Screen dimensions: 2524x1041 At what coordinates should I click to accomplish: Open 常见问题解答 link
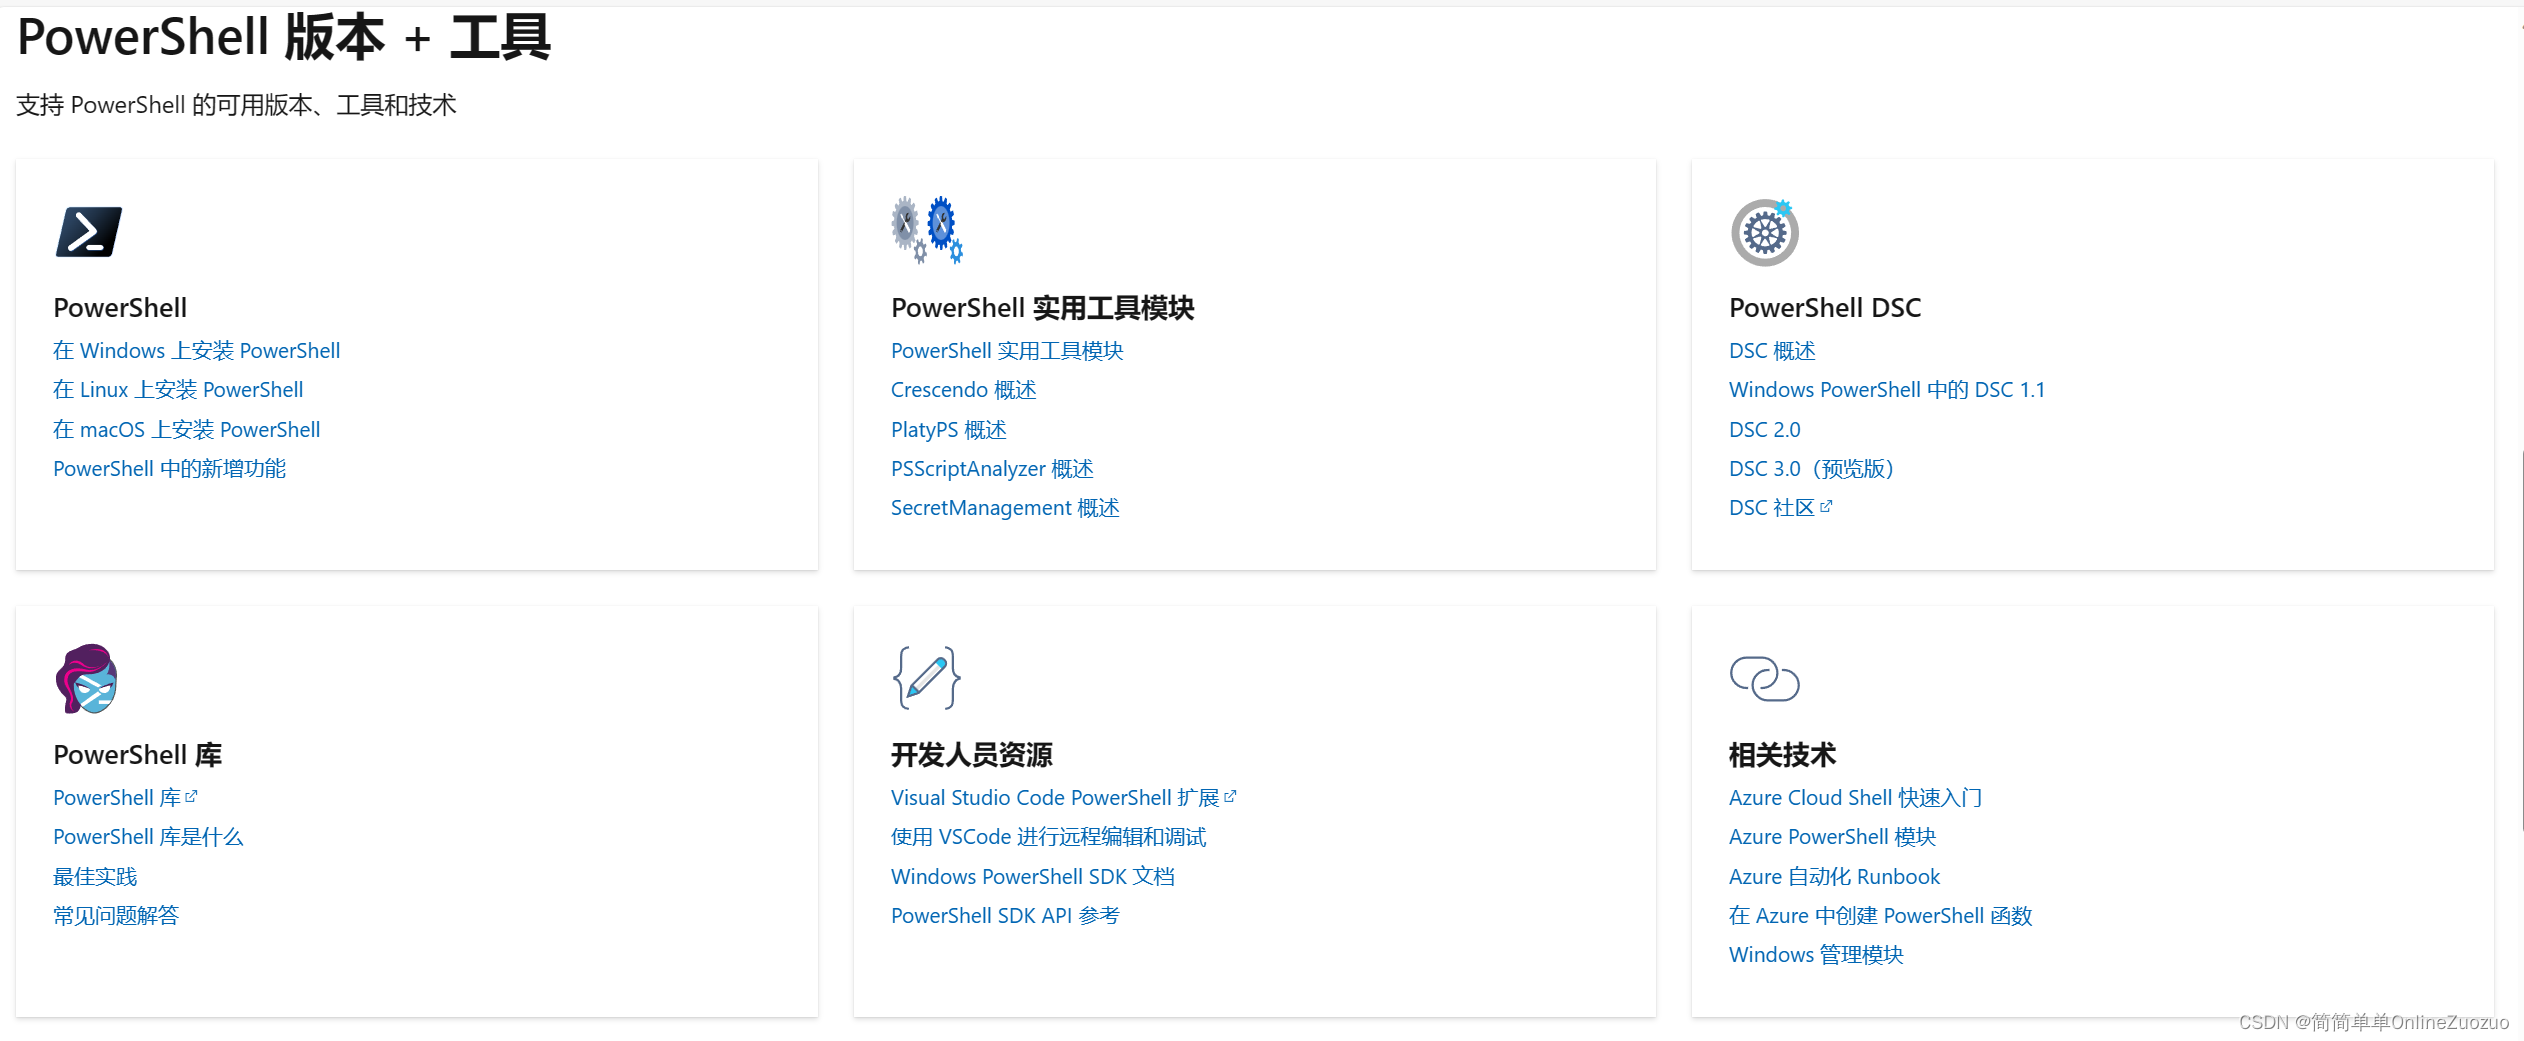tap(116, 916)
